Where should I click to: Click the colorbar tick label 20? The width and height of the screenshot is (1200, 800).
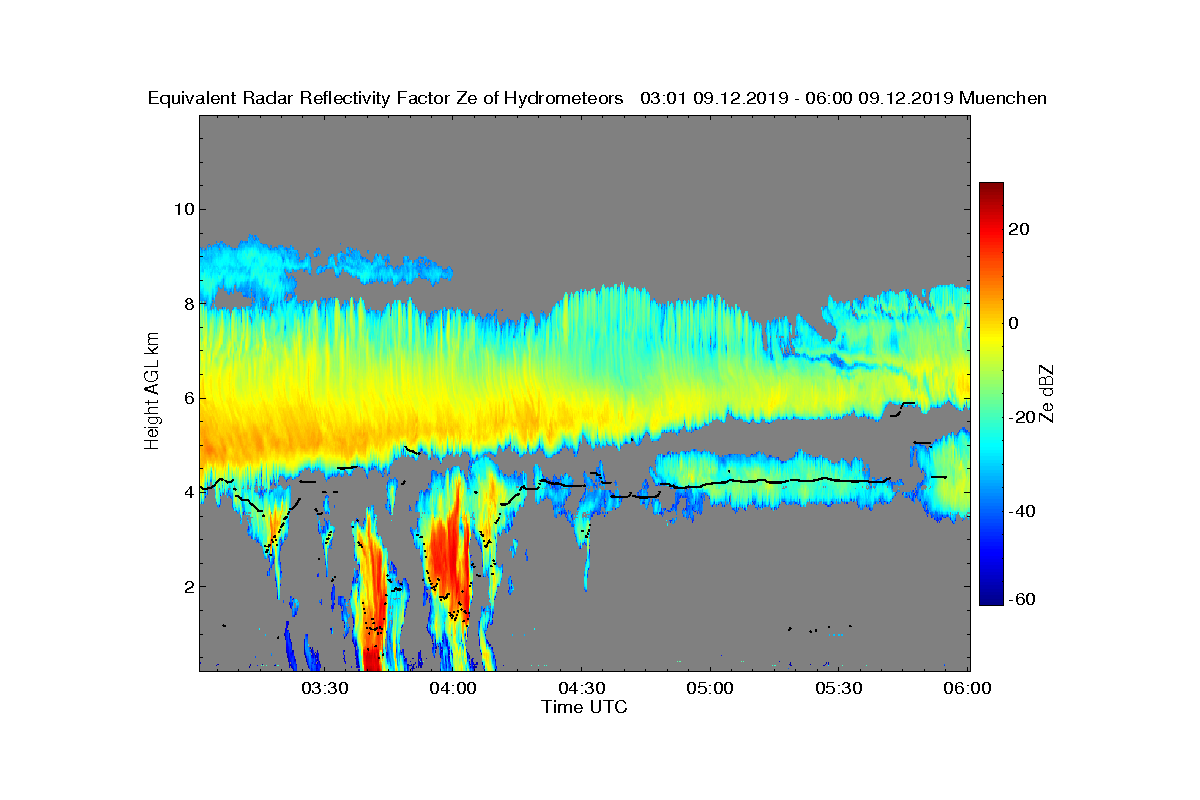(x=1020, y=229)
